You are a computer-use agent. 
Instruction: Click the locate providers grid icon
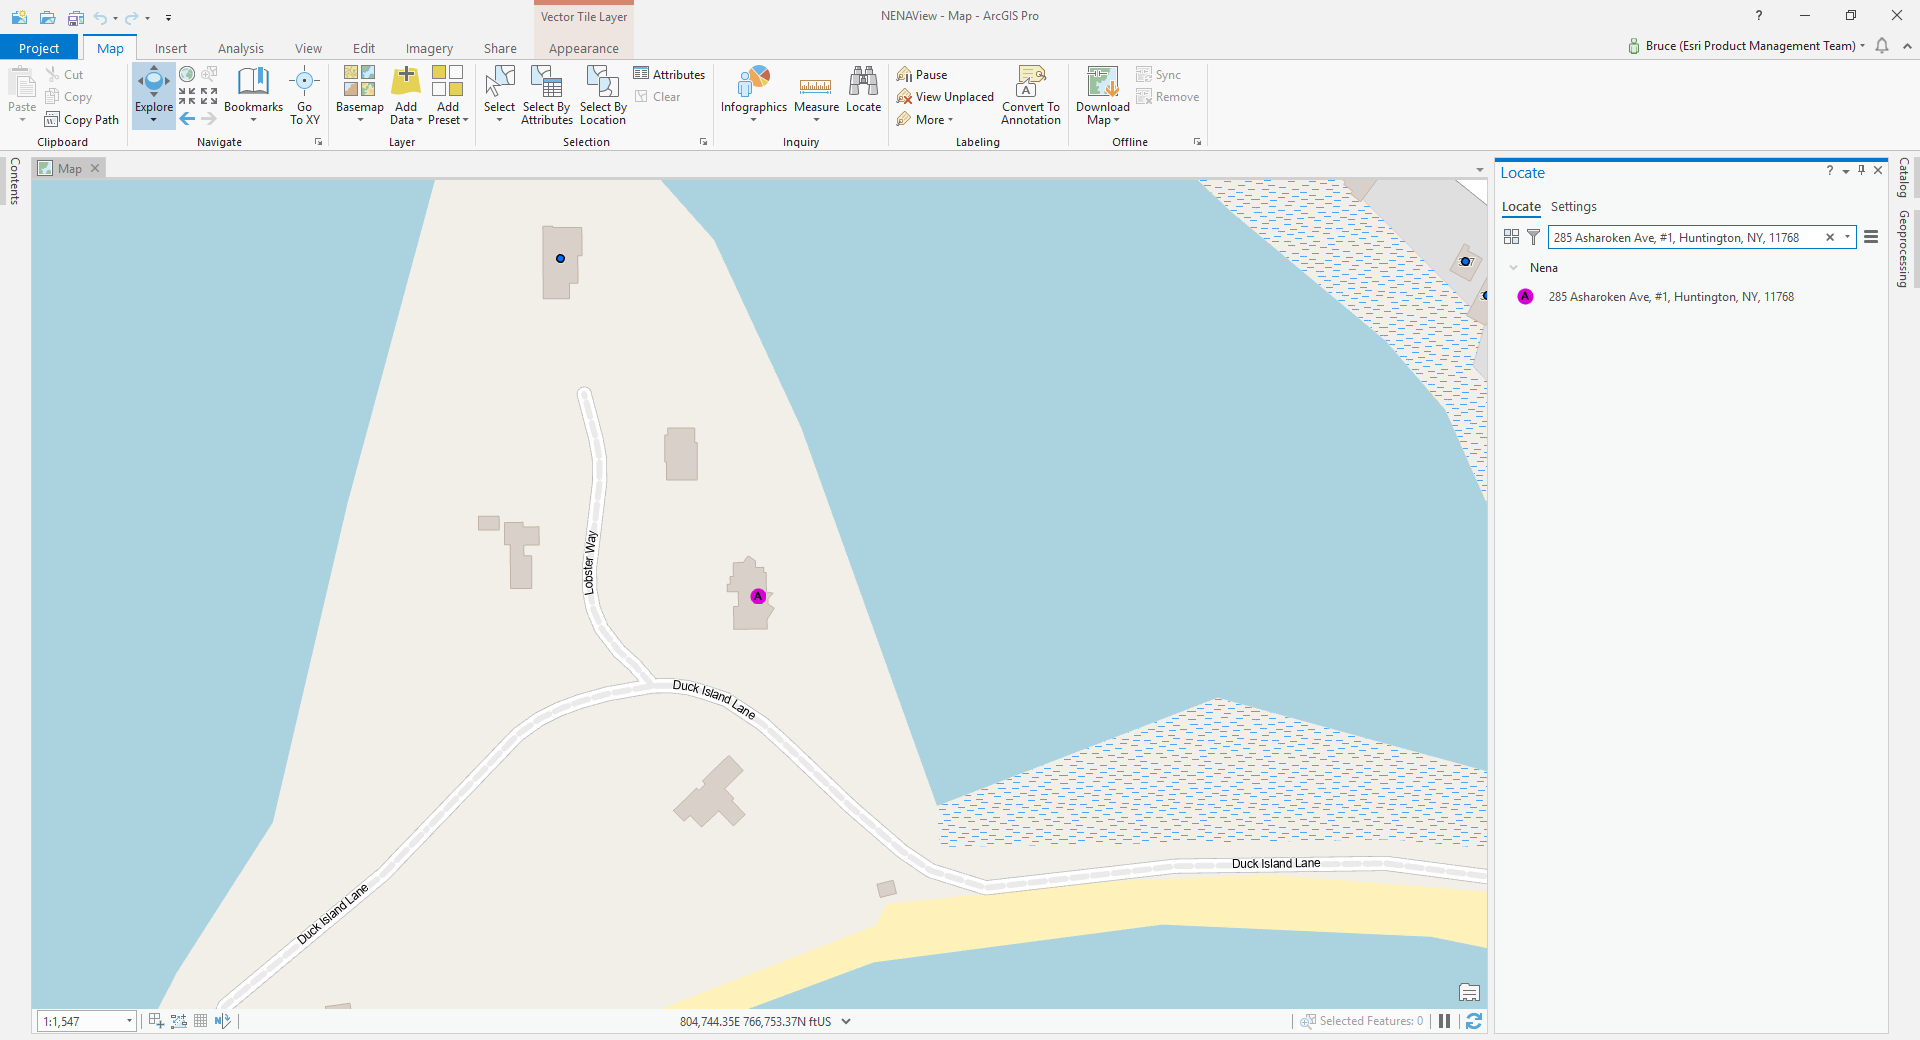click(1511, 237)
